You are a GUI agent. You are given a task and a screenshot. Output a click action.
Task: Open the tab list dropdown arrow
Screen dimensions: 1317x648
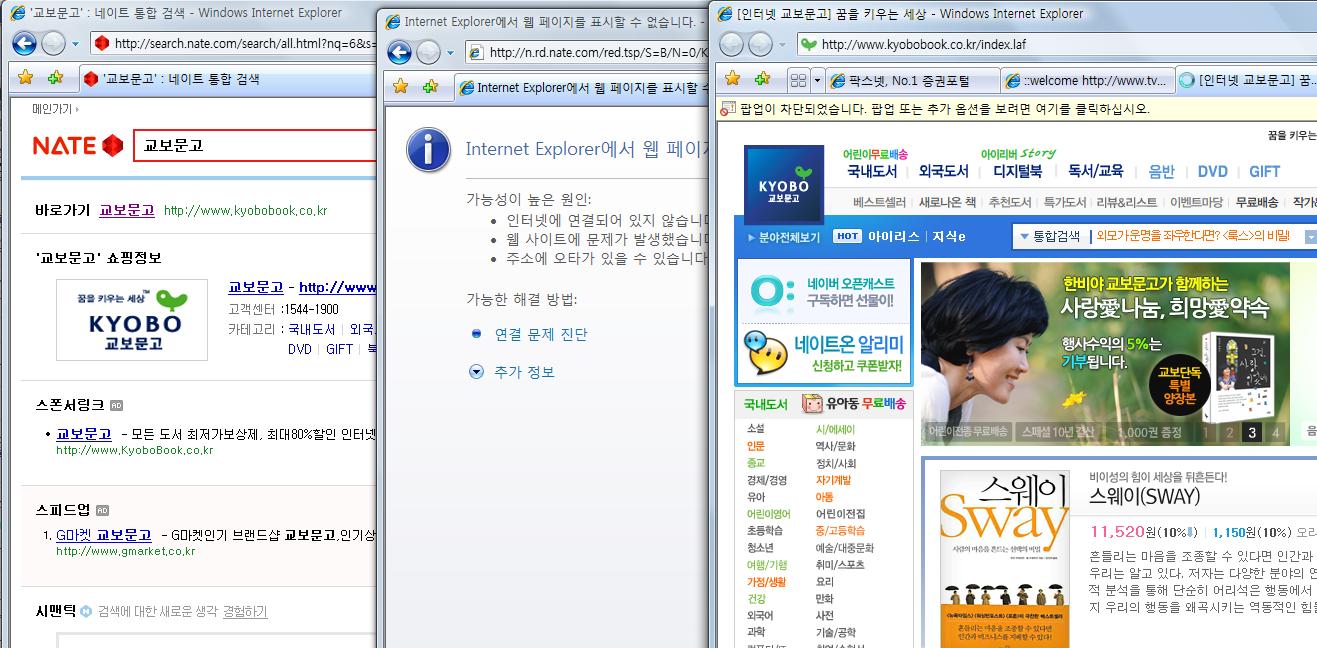tap(817, 80)
